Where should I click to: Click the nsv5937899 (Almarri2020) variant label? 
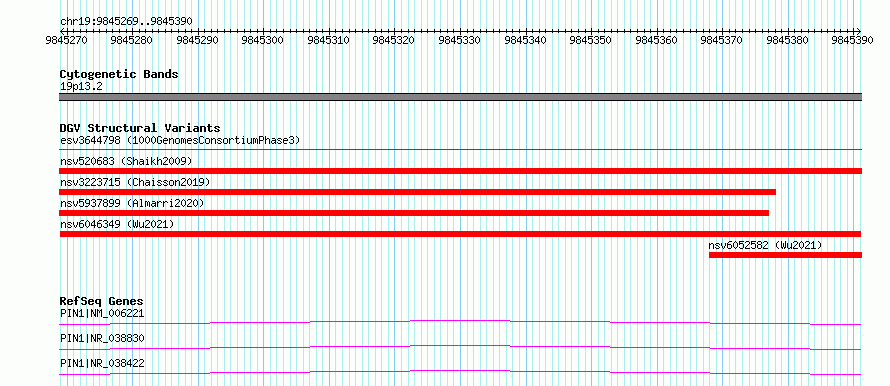[x=132, y=203]
